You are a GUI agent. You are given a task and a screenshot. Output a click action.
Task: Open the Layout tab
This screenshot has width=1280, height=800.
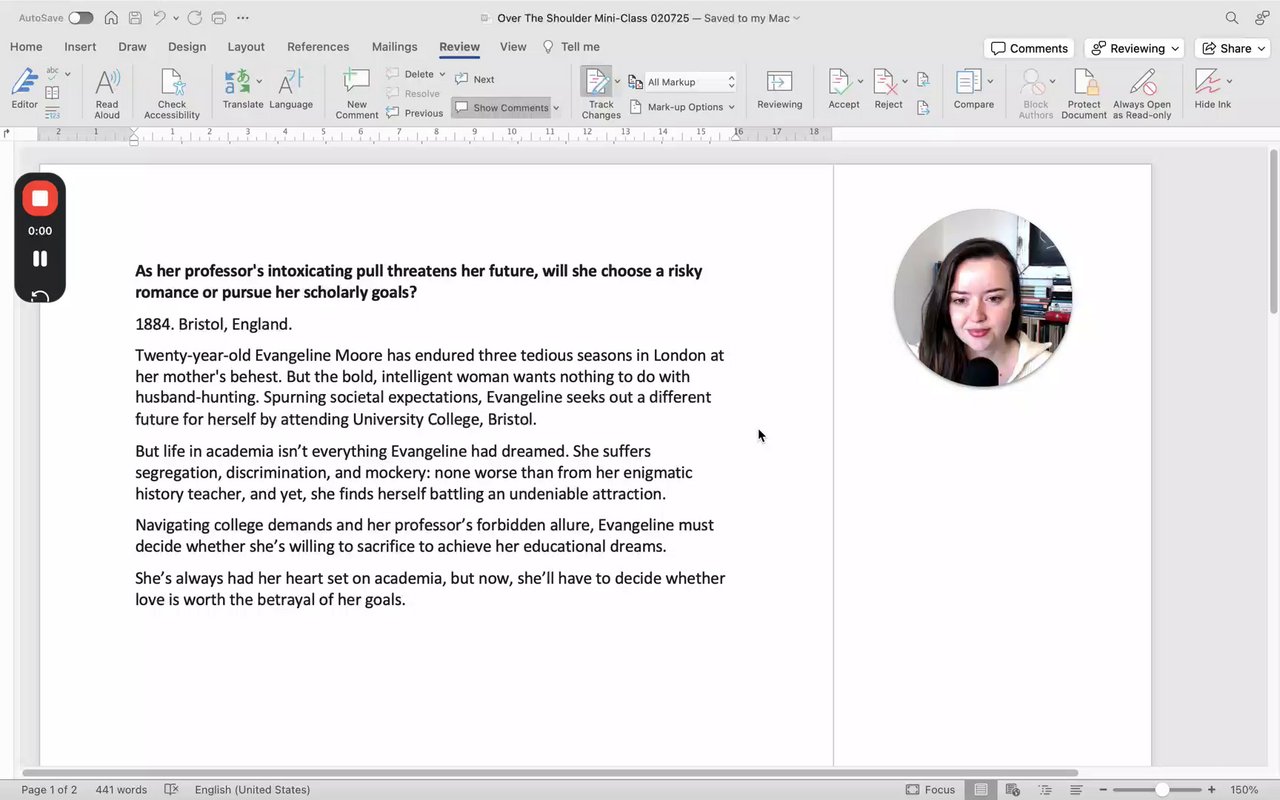point(246,47)
